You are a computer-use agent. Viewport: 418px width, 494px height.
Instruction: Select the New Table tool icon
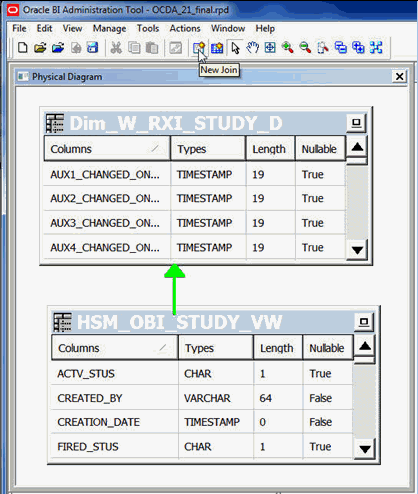coord(217,48)
